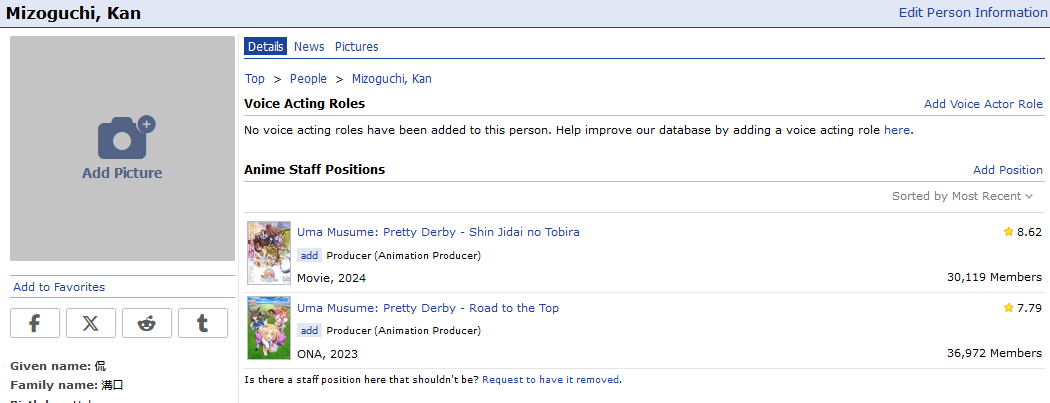Select the Details tab
Viewport: 1050px width, 403px height.
click(266, 47)
